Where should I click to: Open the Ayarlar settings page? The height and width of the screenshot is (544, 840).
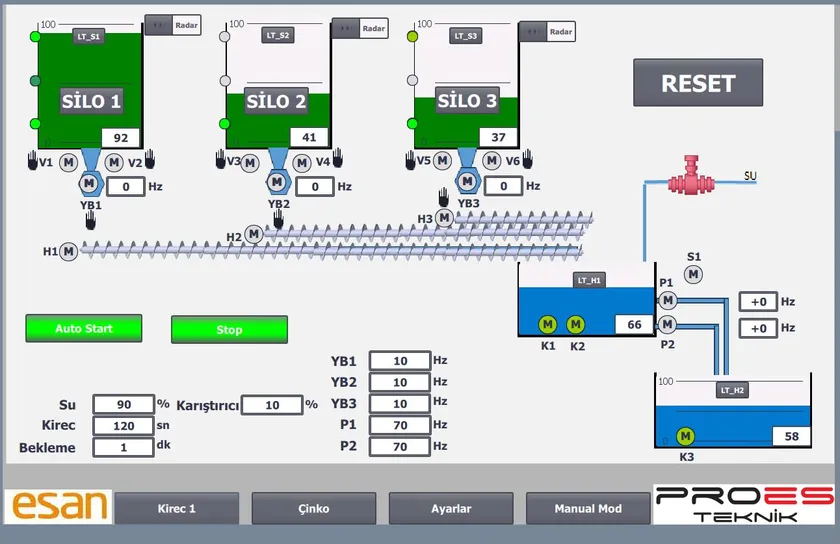(x=451, y=508)
